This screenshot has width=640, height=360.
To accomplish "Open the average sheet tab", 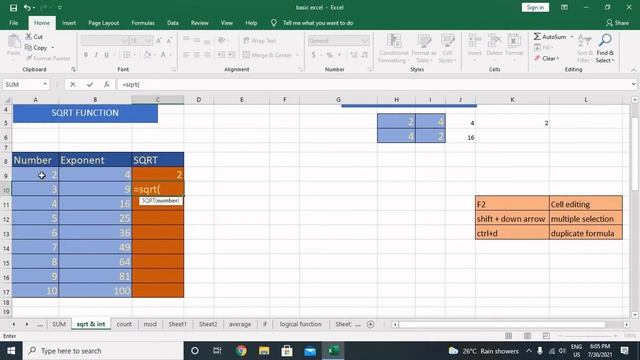I will (240, 324).
